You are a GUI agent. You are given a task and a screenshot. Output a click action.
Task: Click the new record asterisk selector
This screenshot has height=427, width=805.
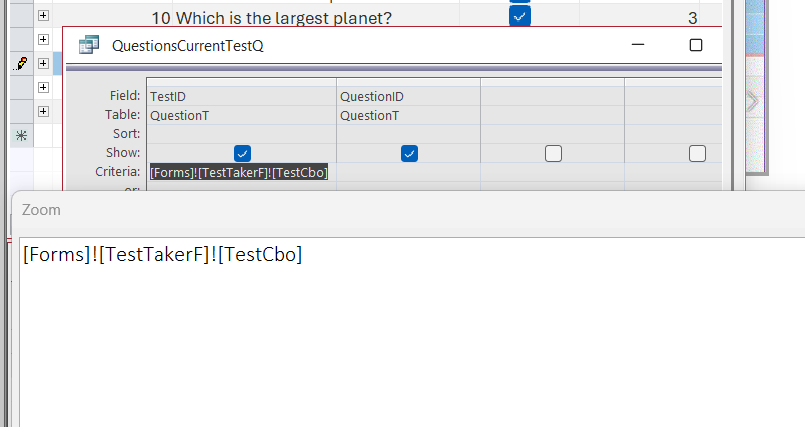pos(20,134)
